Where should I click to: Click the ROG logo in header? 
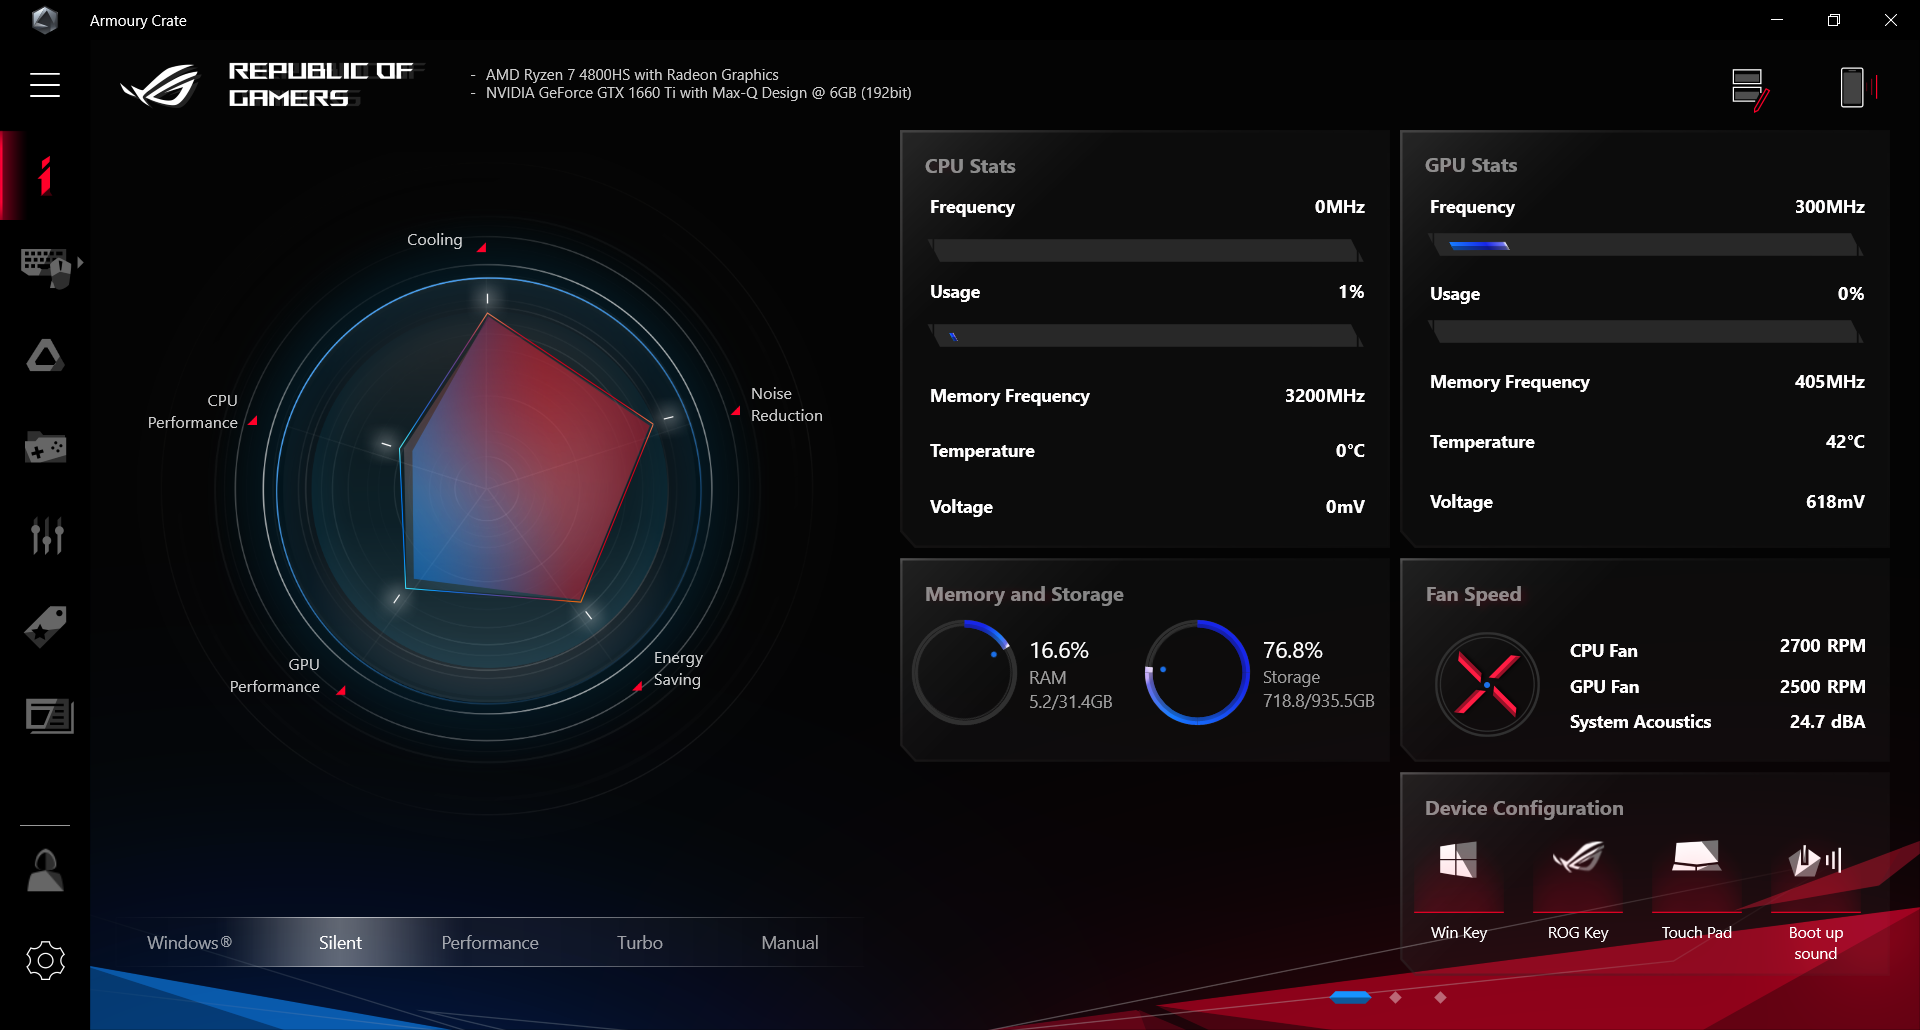pos(160,85)
